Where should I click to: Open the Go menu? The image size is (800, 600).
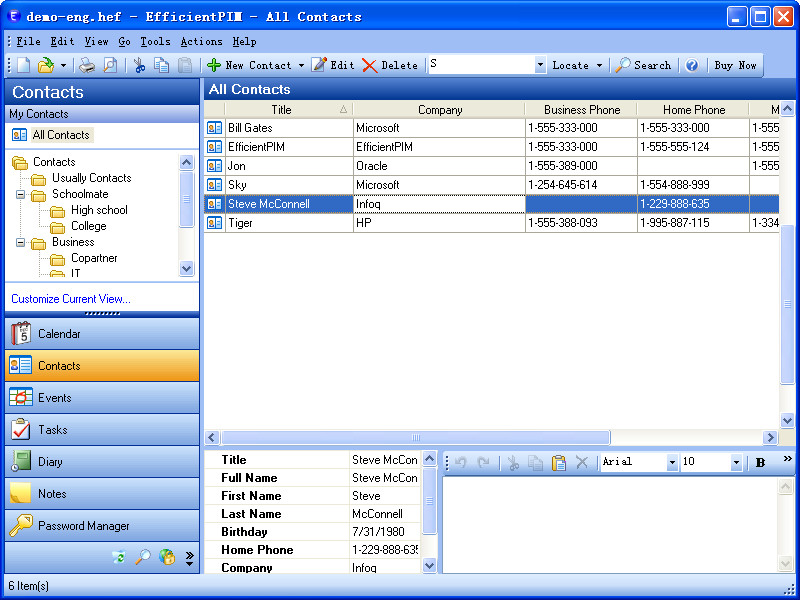[x=124, y=41]
